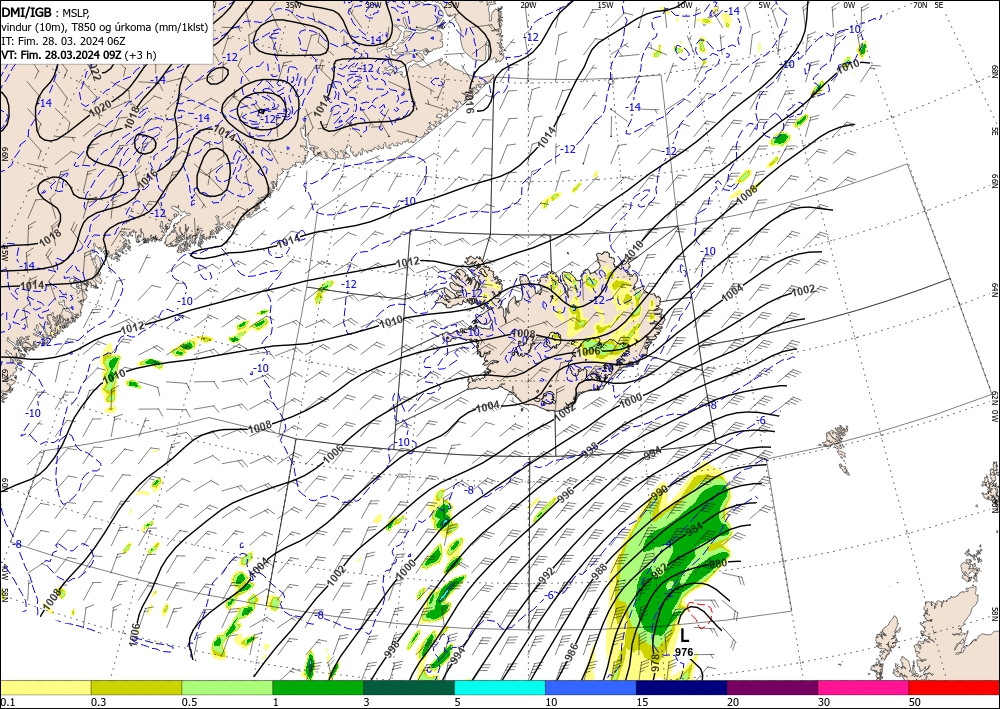Select the dark green 3–5 legend segment
The height and width of the screenshot is (709, 1000).
(x=409, y=687)
